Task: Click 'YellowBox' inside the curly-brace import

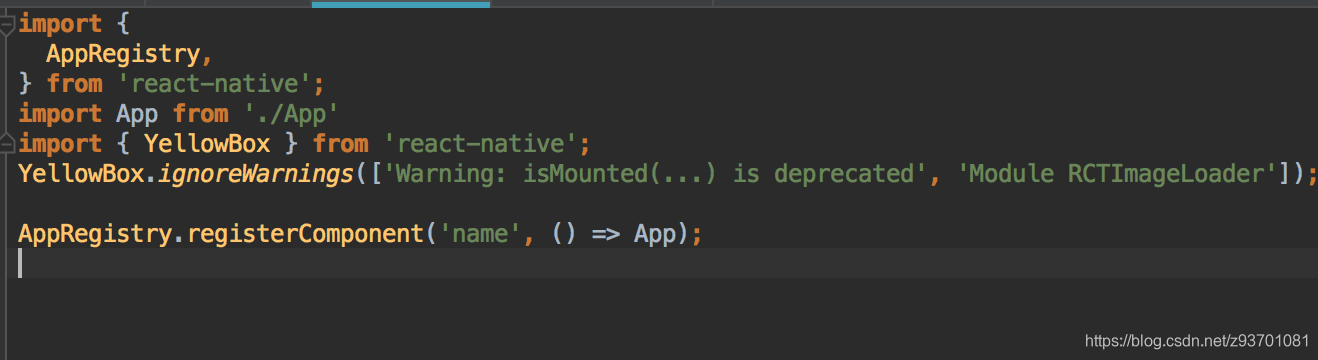Action: pos(206,143)
